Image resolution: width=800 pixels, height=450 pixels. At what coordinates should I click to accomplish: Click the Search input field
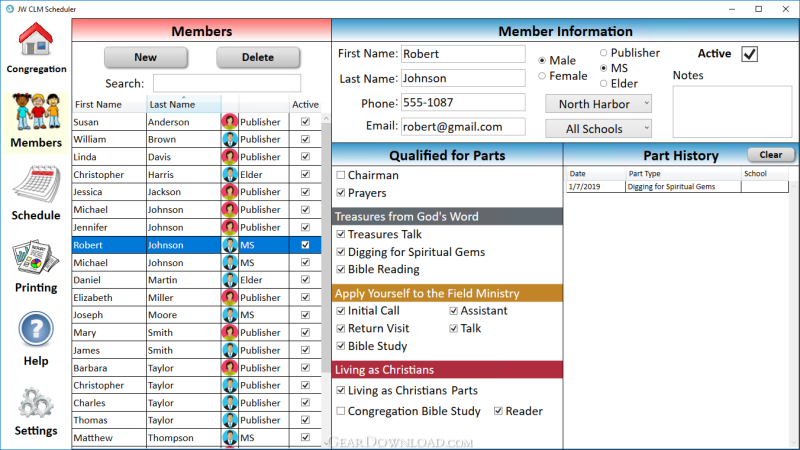coord(227,83)
